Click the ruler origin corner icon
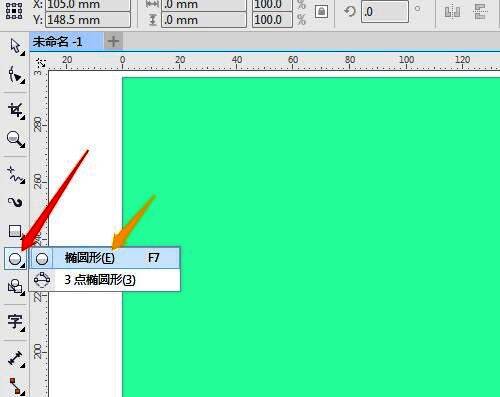Viewport: 500px width, 397px height. [40, 62]
